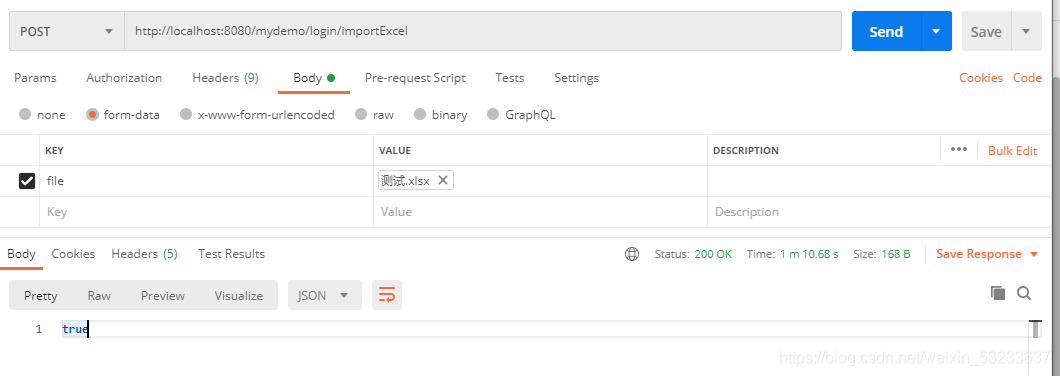The width and height of the screenshot is (1060, 376).
Task: Open the Code snippet link
Action: click(1027, 78)
